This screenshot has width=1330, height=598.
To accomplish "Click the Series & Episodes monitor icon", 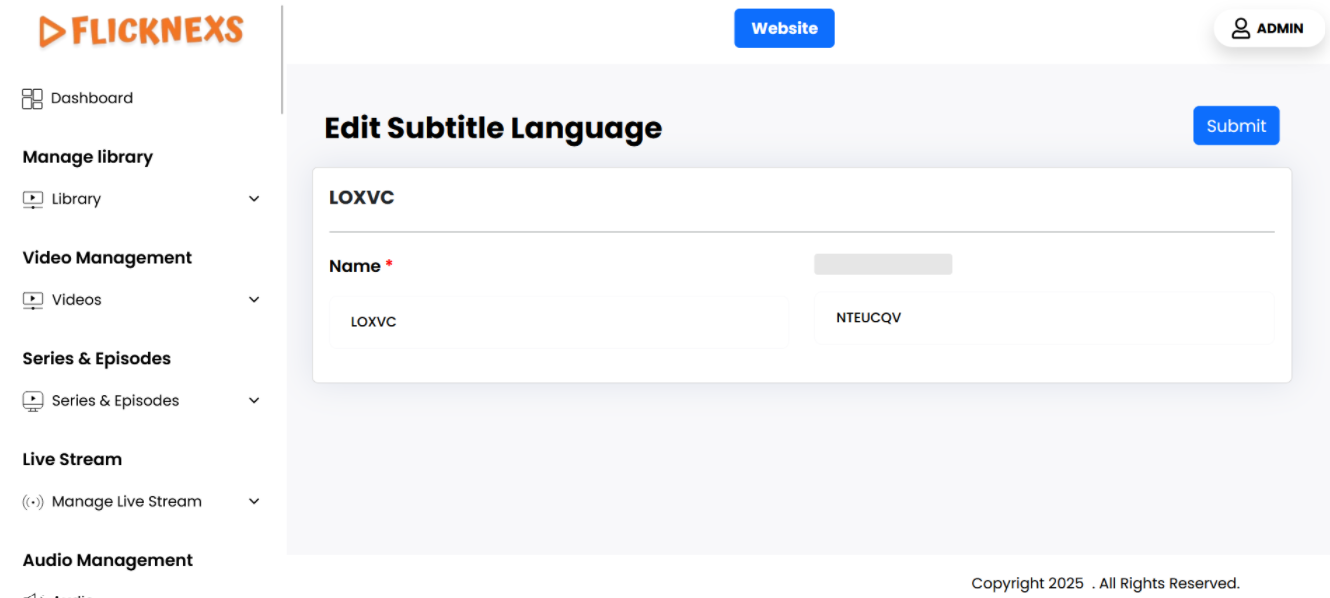I will [33, 401].
